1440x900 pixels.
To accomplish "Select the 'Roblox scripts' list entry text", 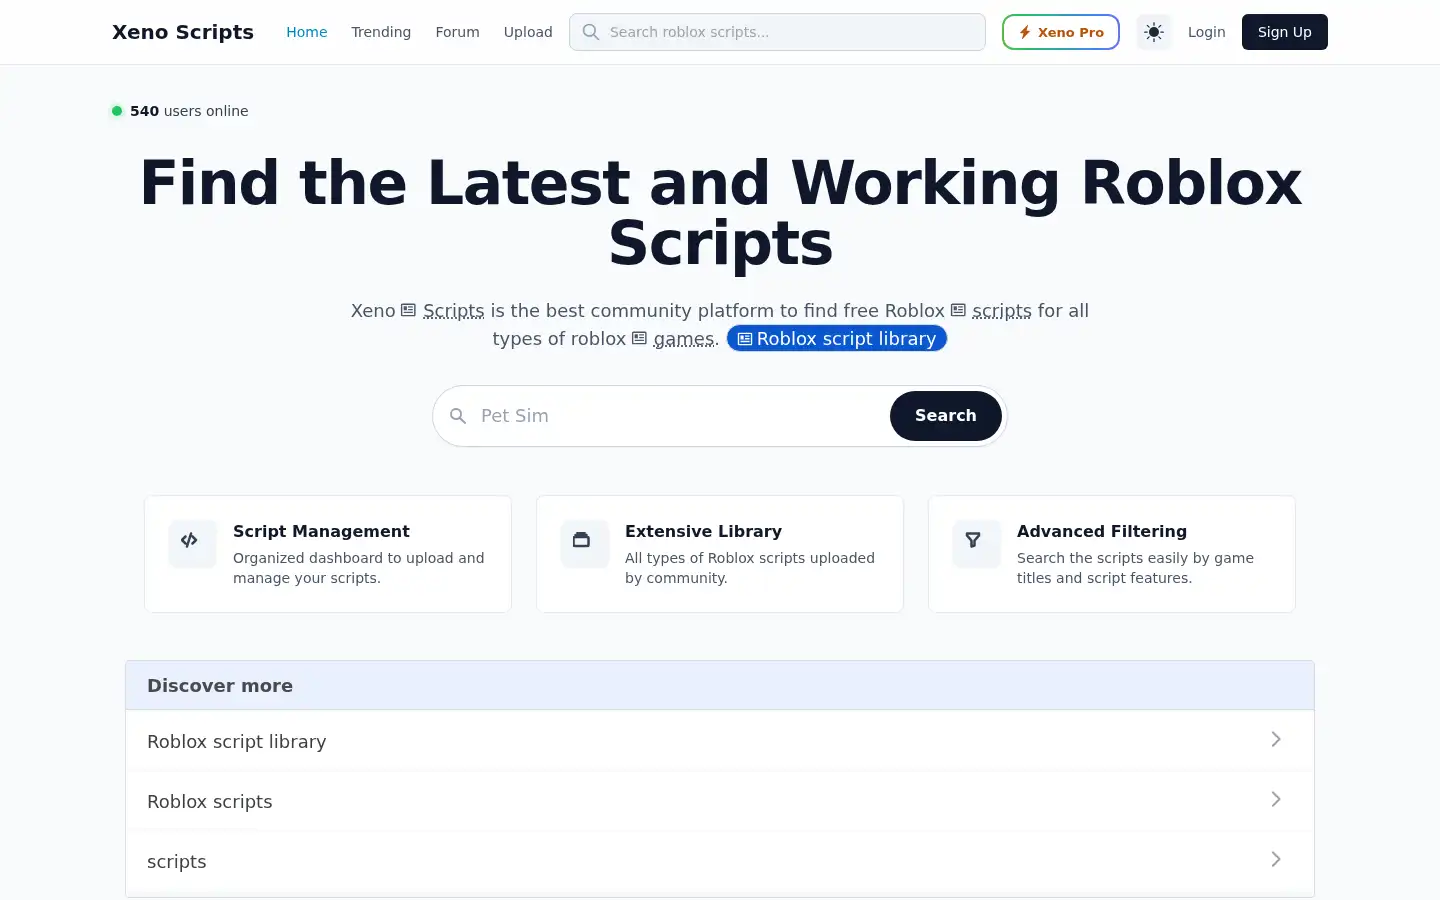I will [x=210, y=802].
